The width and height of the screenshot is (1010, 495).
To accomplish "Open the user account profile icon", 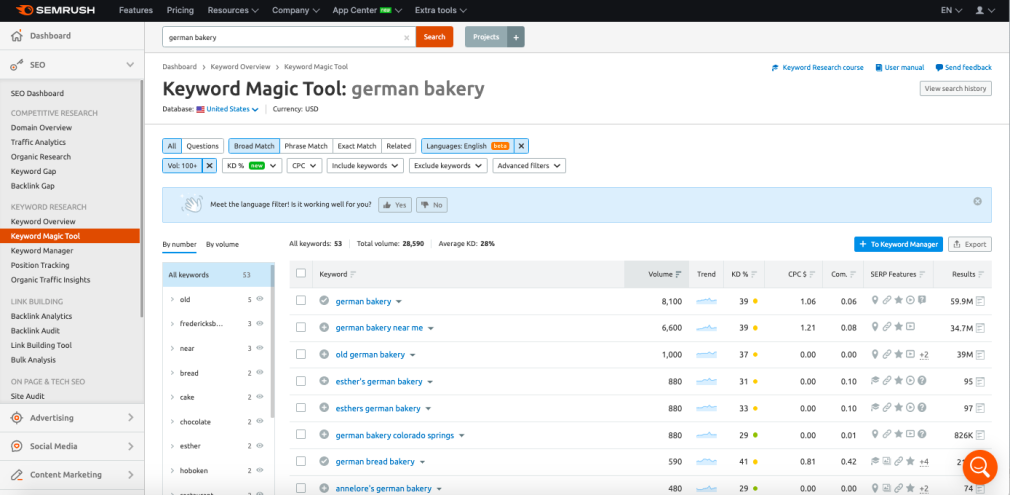I will 981,10.
